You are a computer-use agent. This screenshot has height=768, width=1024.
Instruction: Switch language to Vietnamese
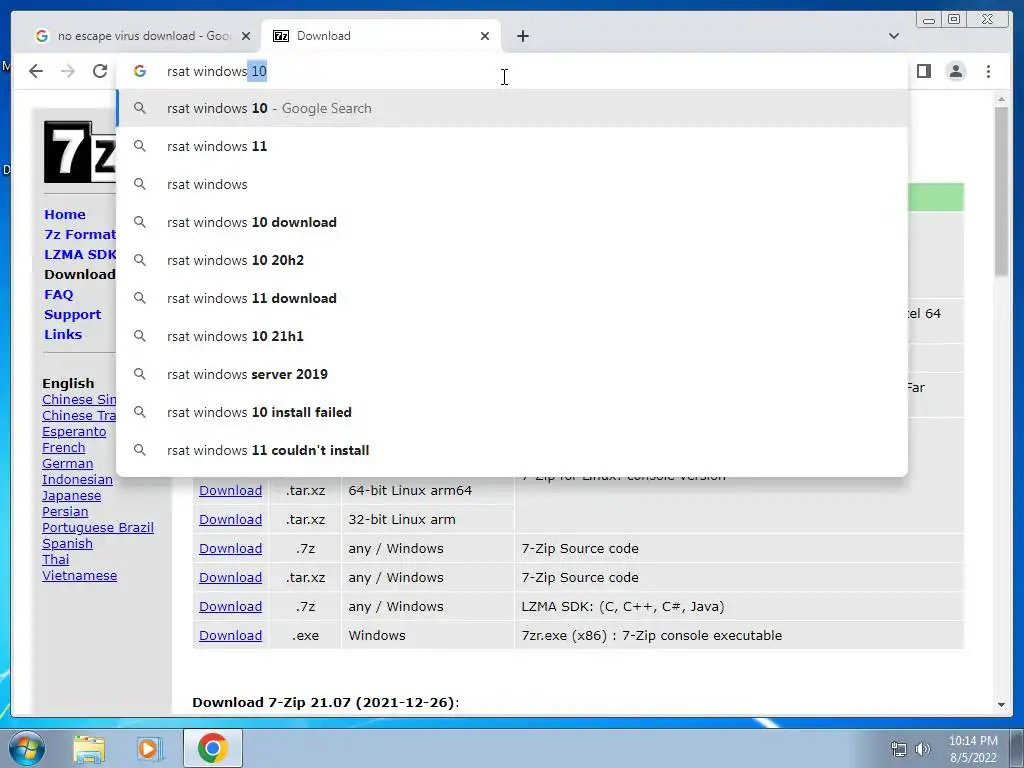point(80,575)
